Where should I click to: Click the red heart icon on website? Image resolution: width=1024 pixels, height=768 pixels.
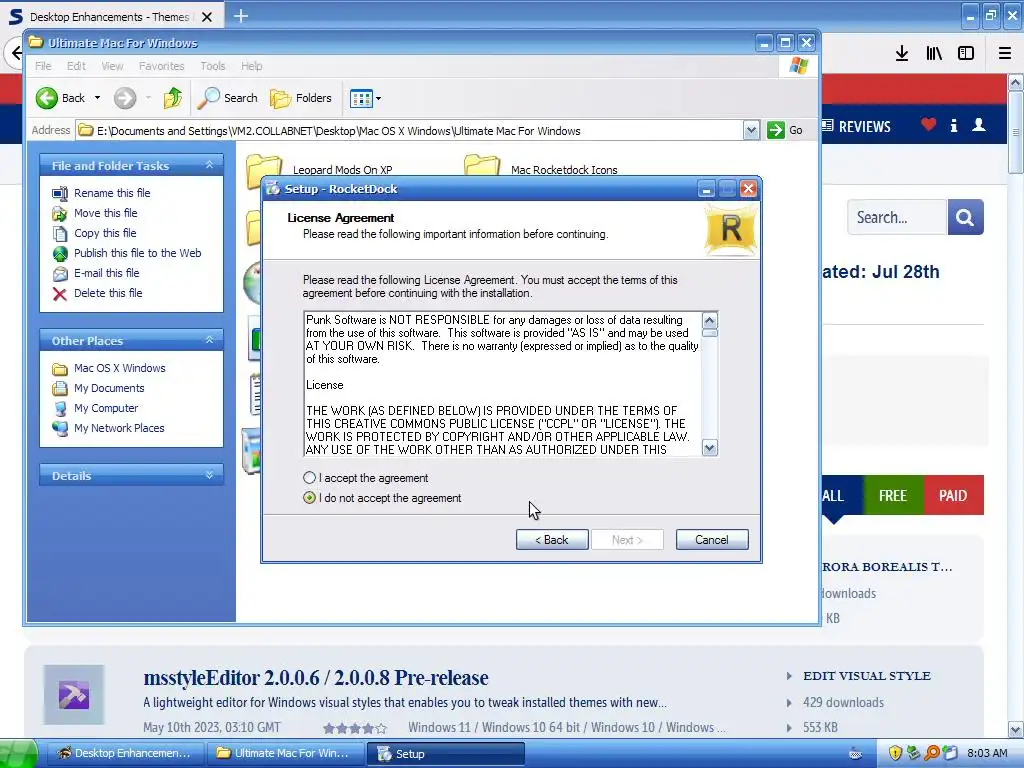point(928,125)
